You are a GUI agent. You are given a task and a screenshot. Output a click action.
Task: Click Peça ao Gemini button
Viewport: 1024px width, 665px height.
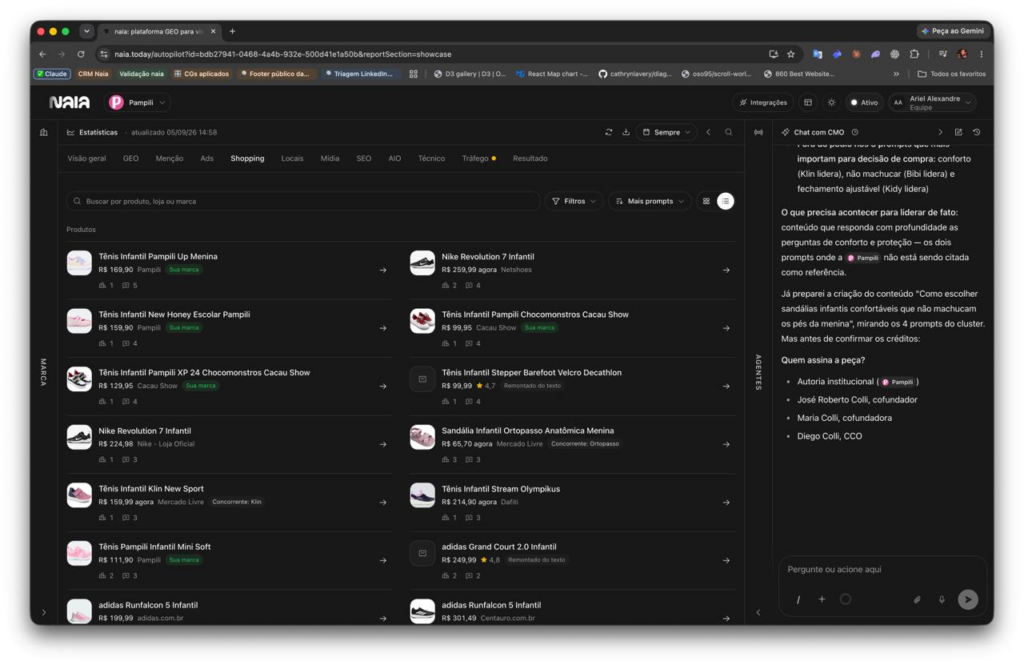click(x=952, y=31)
